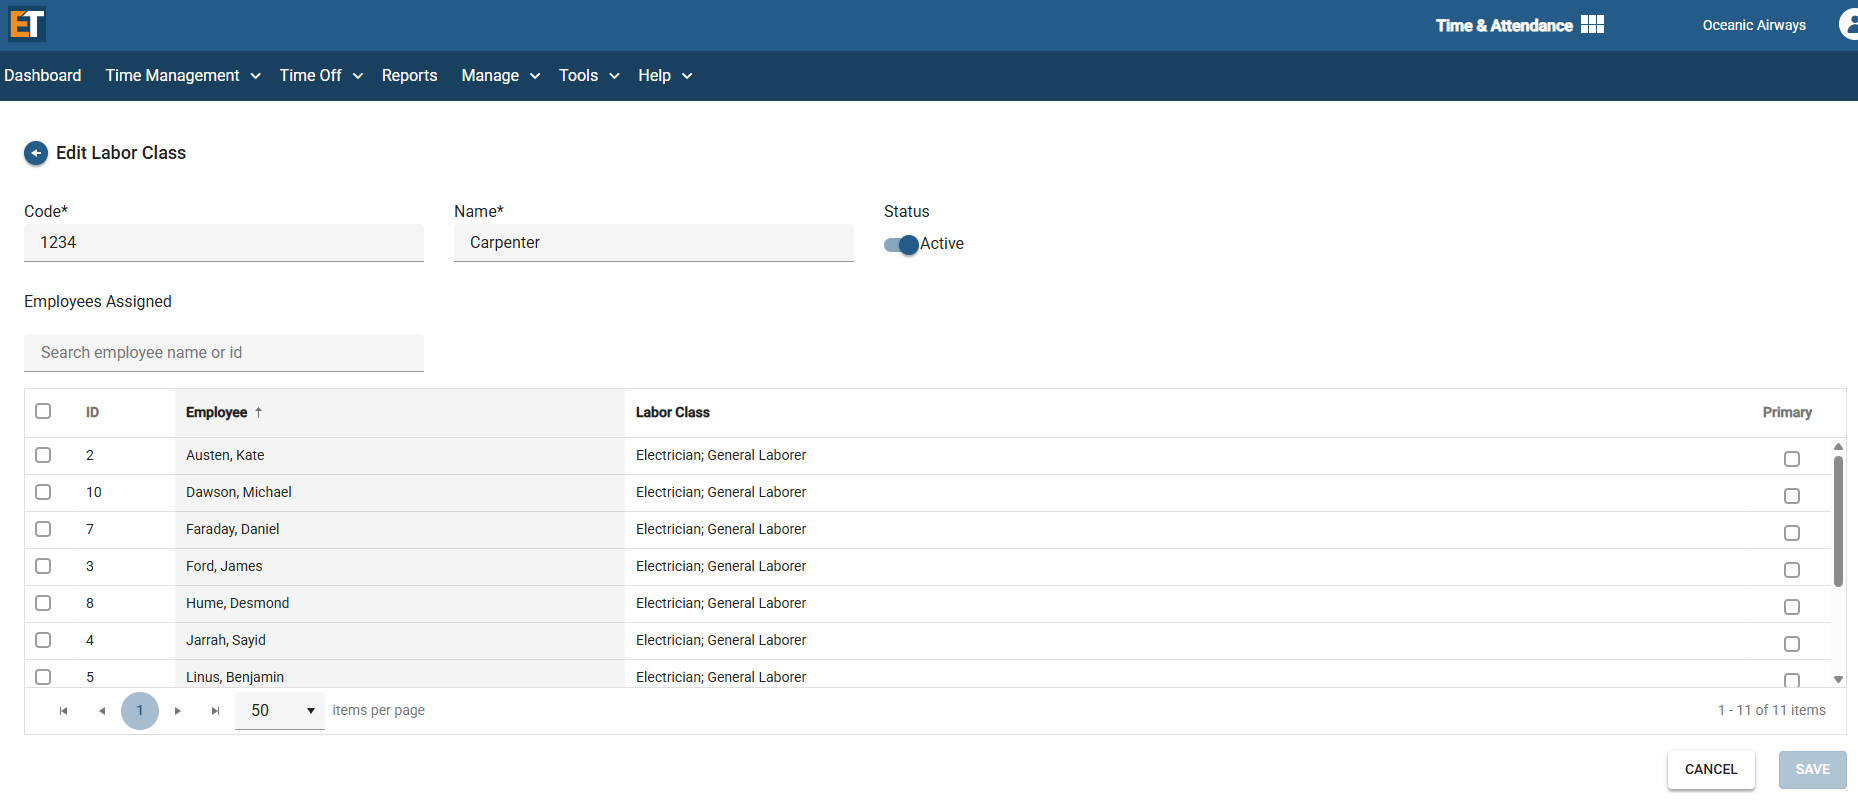
Task: Select the row checkbox for Faraday, Daniel
Action: tap(43, 529)
